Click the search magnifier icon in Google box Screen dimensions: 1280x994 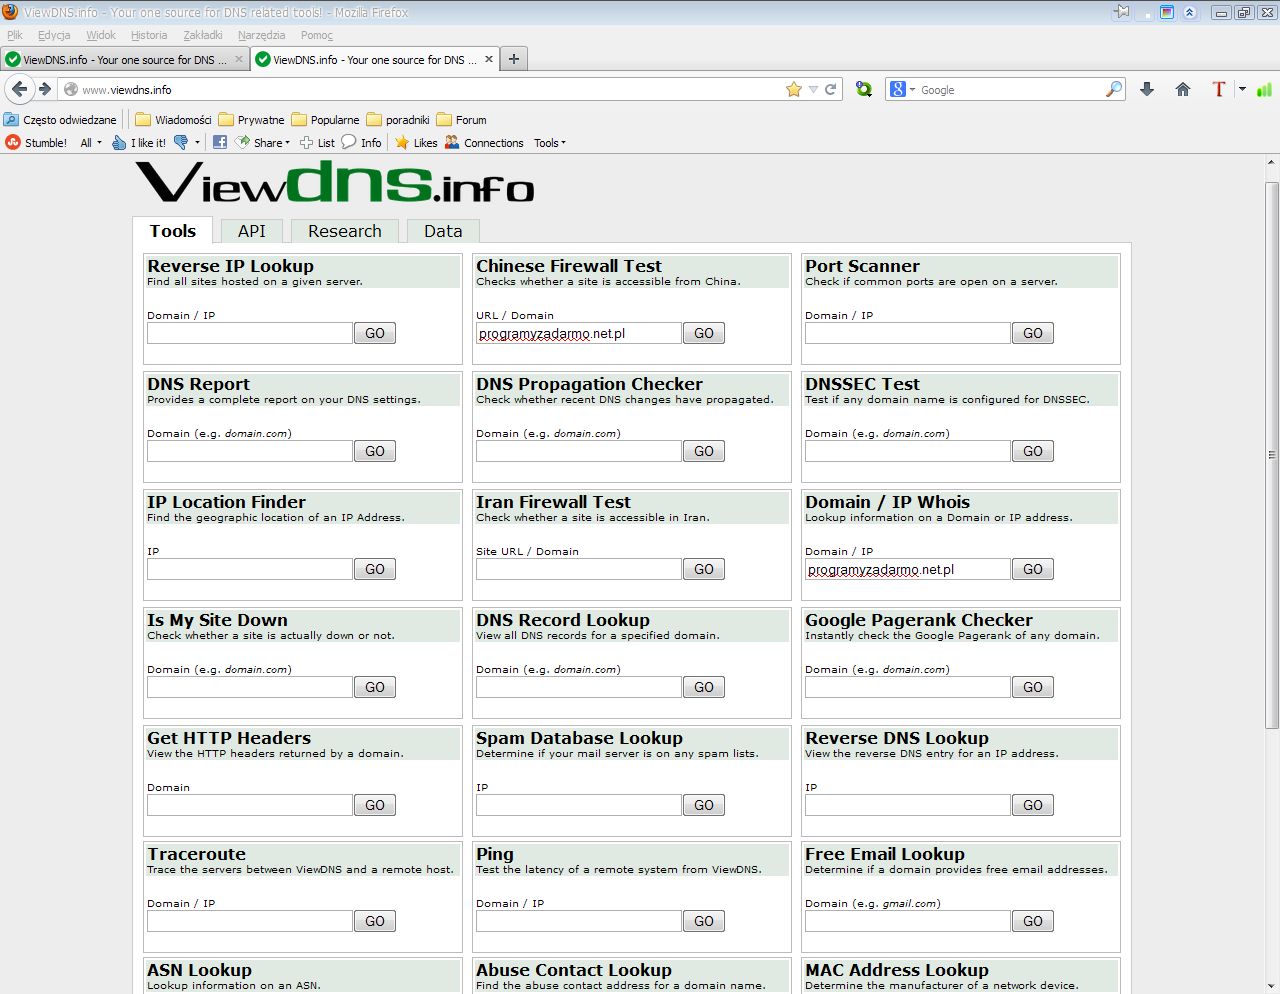click(1114, 89)
